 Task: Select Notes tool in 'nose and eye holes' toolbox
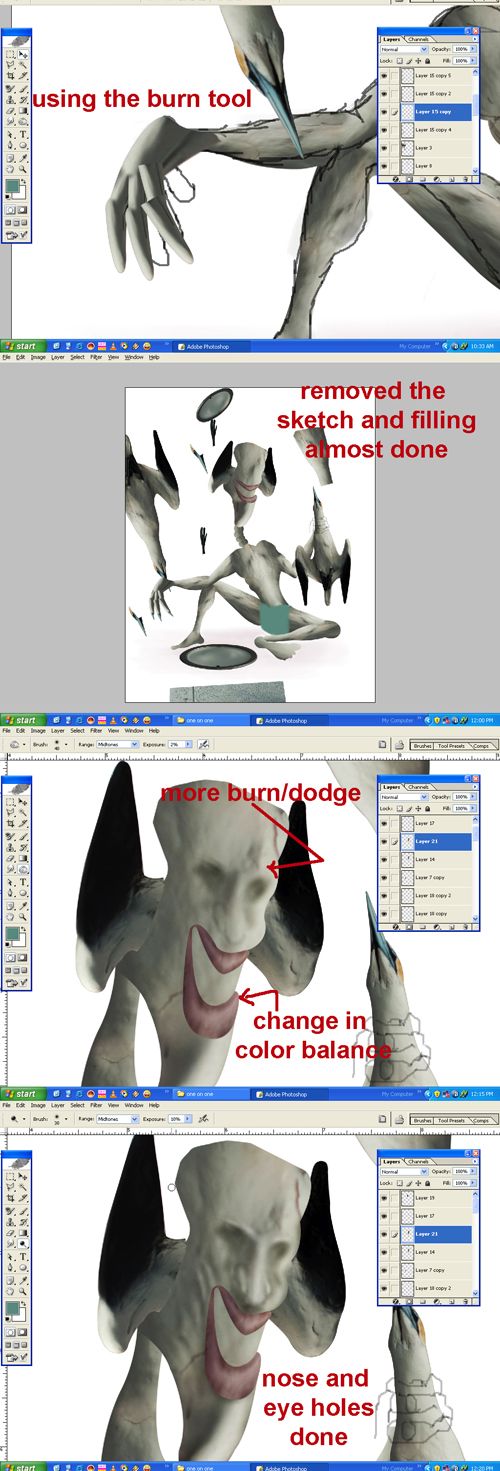tap(10, 1280)
